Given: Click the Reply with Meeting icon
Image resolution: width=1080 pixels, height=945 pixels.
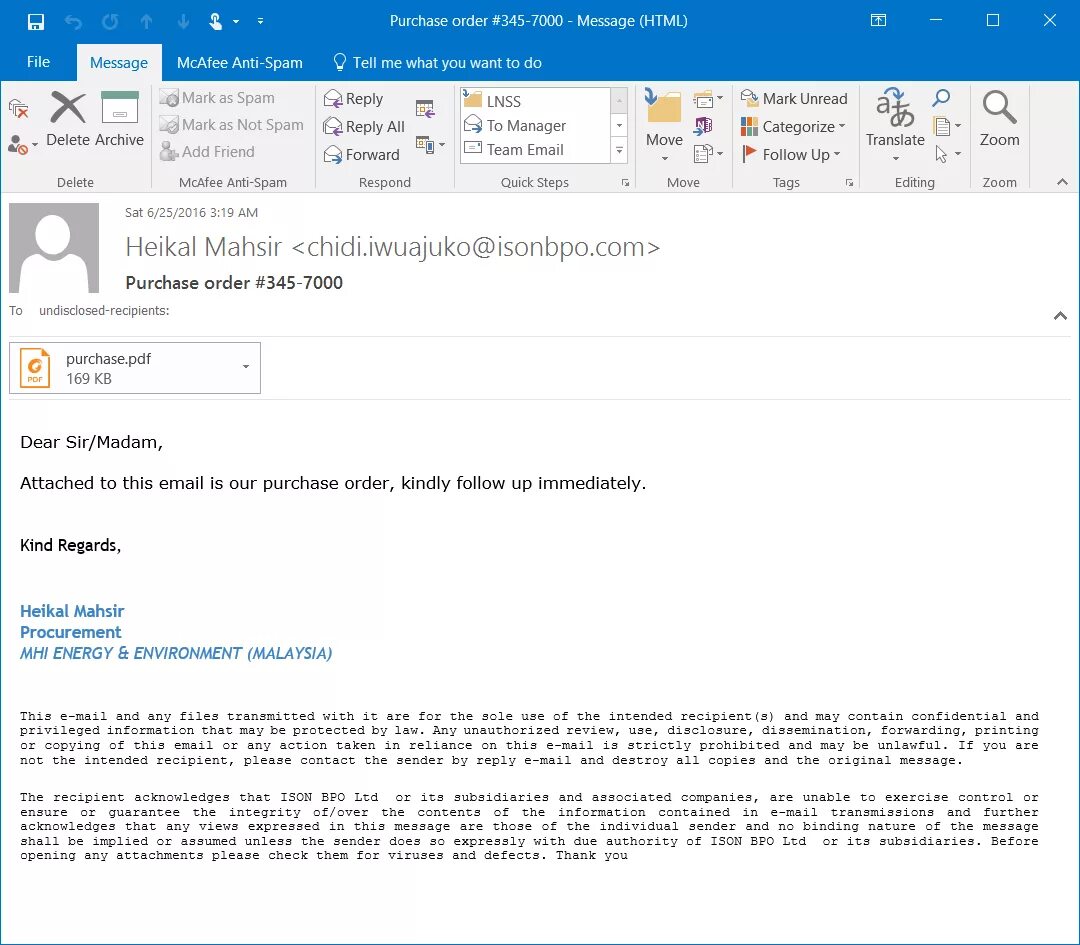Looking at the screenshot, I should pyautogui.click(x=425, y=108).
